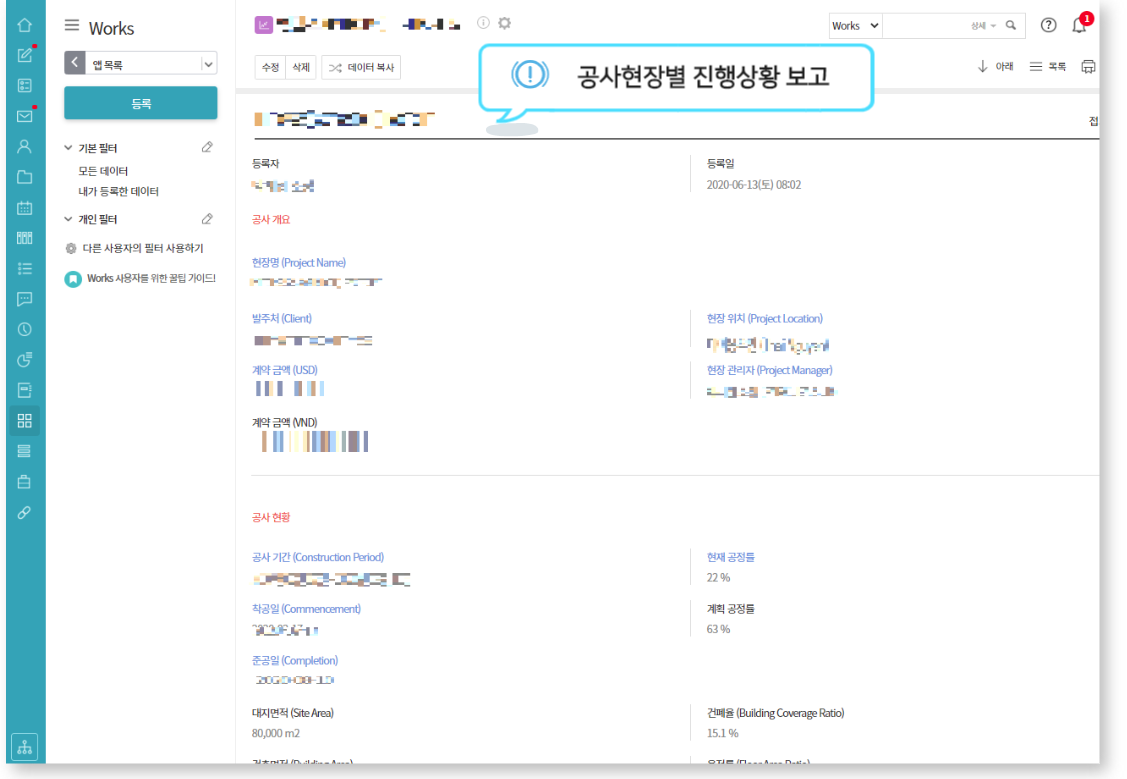
Task: Select the 내가 등록한 데이터 filter
Action: click(119, 191)
